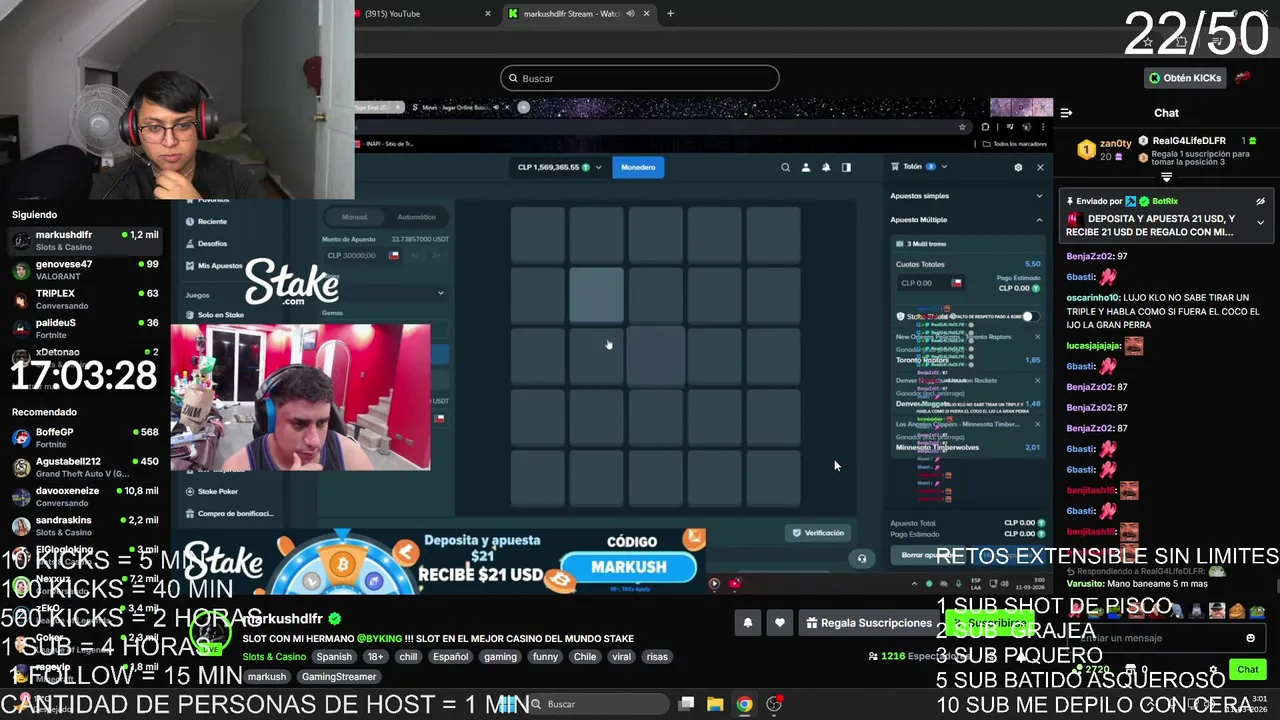Open BoffeGP recommended channel
Screen dimensions: 1280x720
(85, 438)
